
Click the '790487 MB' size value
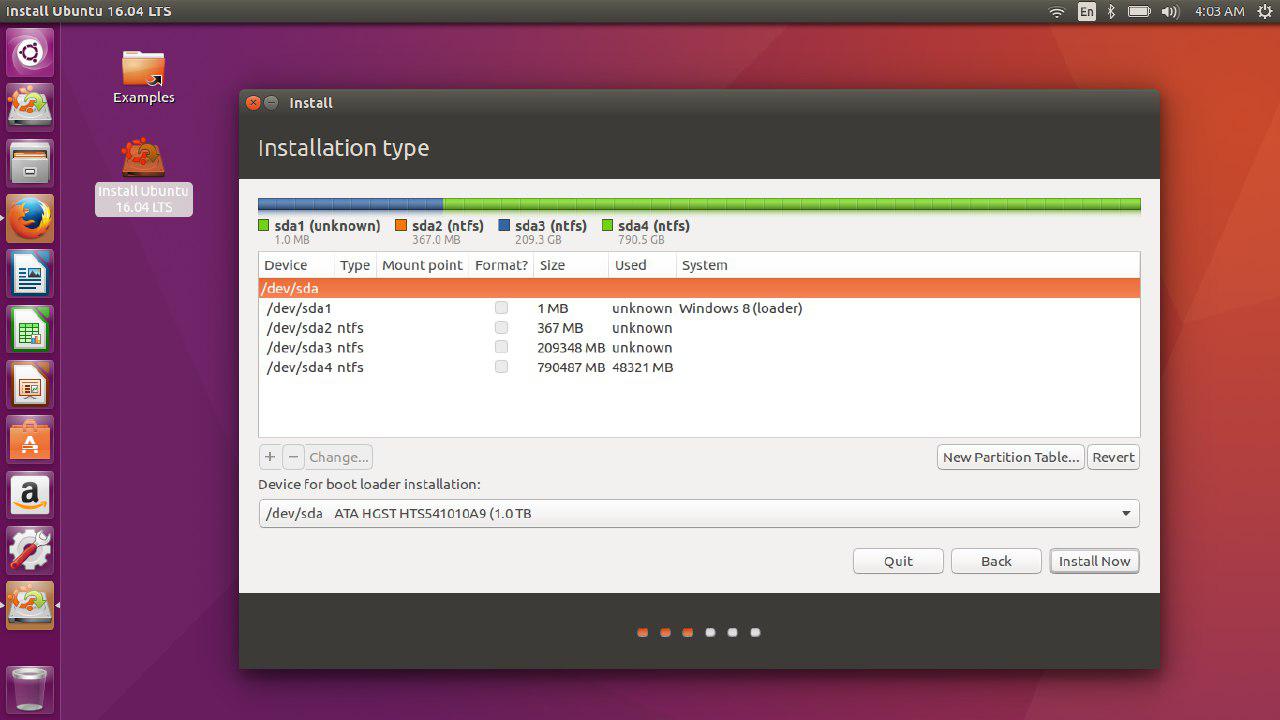coord(571,367)
